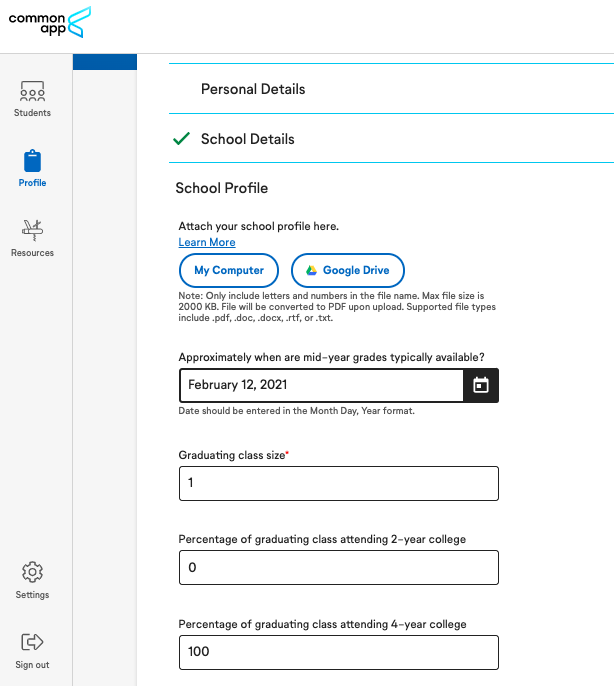Click the 4-year college percentage field
Screen dimensions: 614x686
(x=339, y=652)
